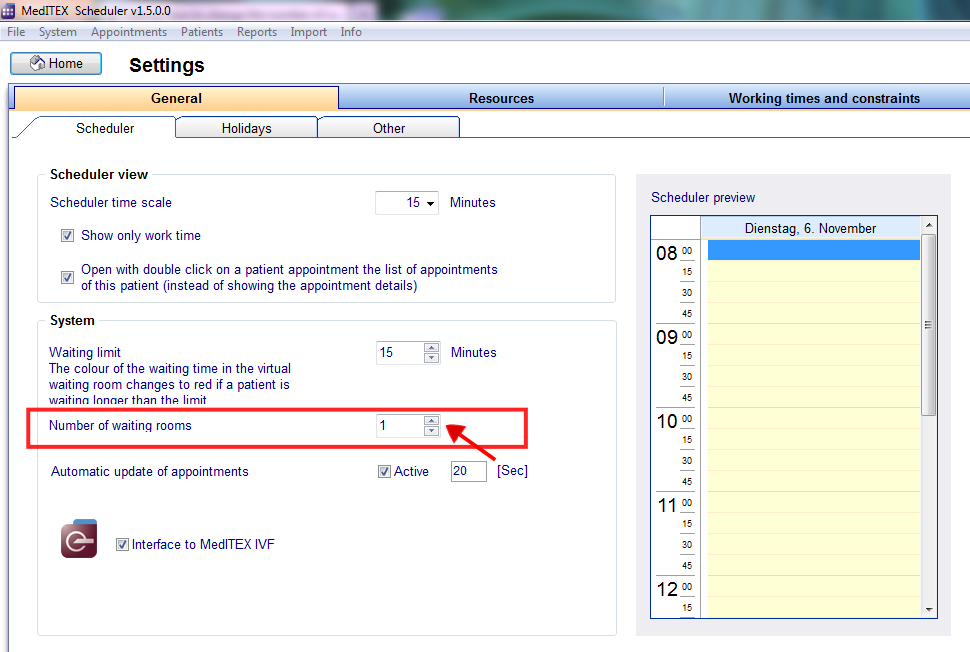The image size is (970, 652).
Task: Open the File menu
Action: coord(16,32)
